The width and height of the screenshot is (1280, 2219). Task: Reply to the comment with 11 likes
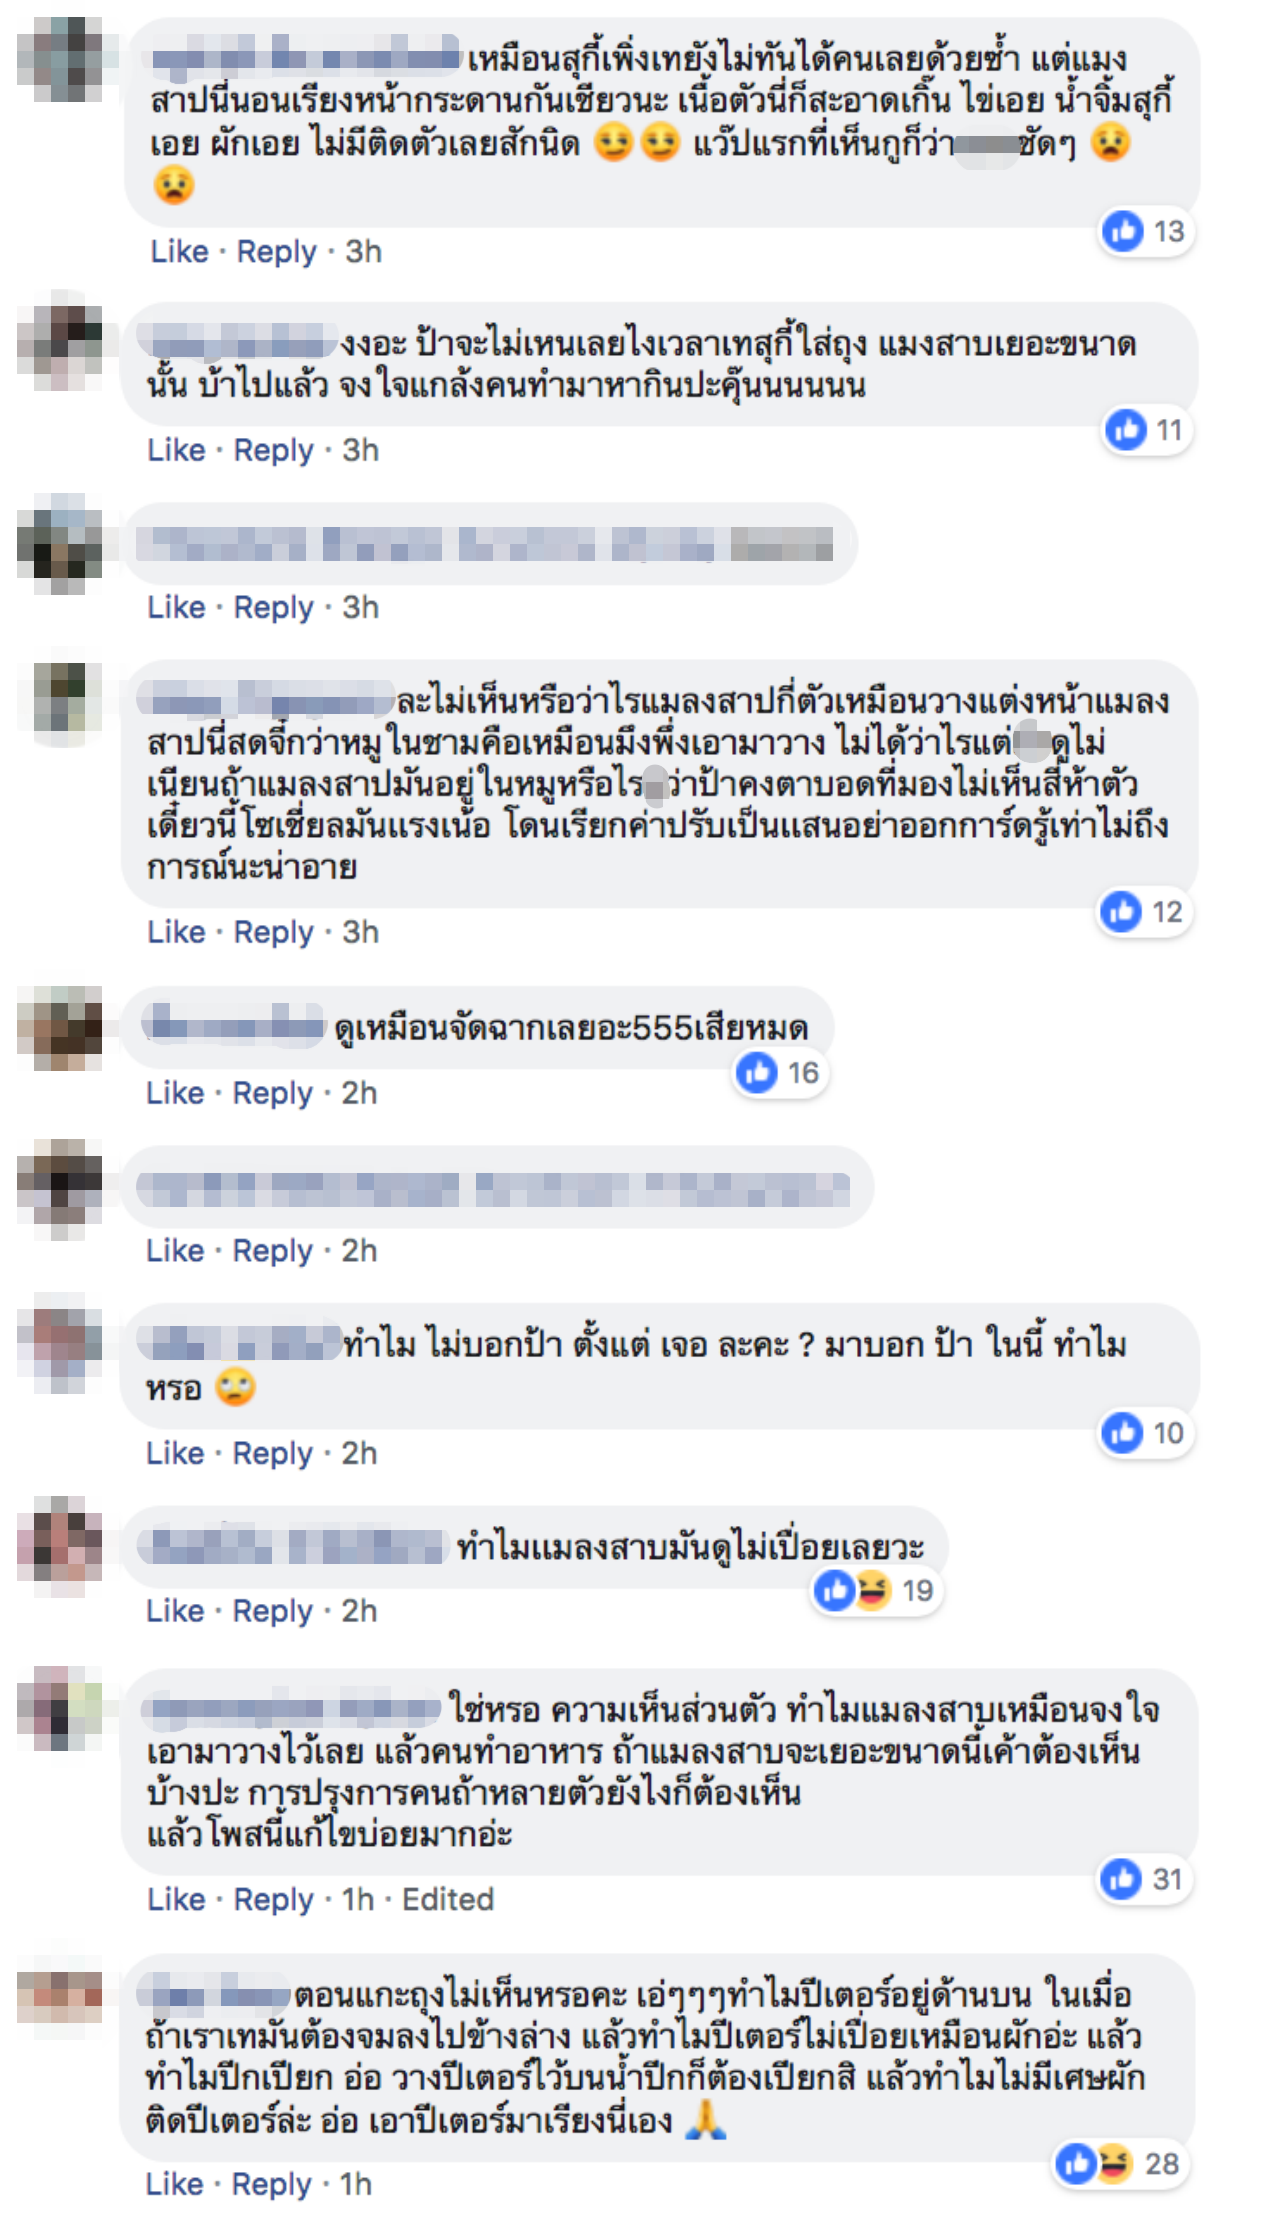(274, 450)
